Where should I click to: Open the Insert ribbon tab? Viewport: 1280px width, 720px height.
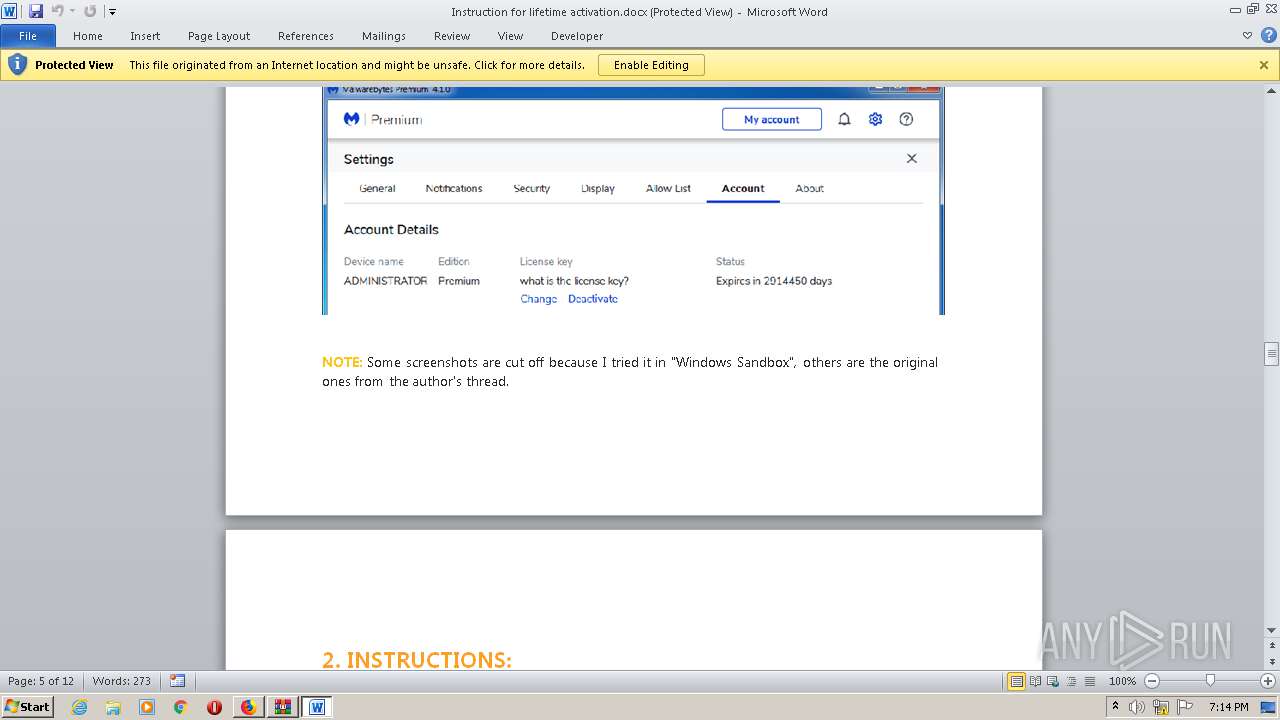click(145, 35)
